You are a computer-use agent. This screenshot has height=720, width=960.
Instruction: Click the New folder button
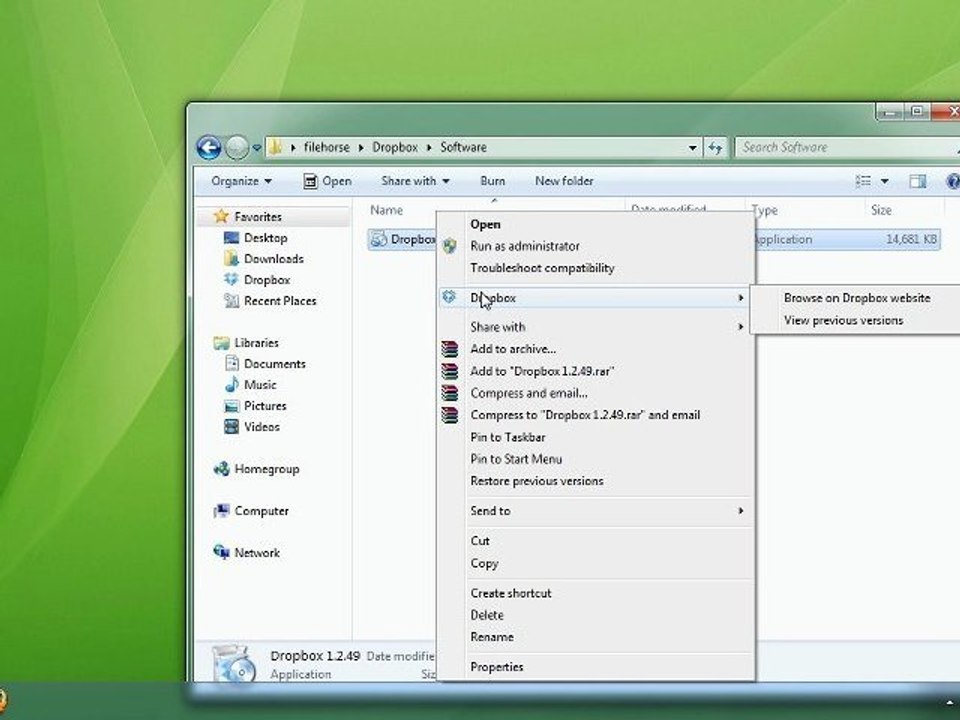click(564, 181)
